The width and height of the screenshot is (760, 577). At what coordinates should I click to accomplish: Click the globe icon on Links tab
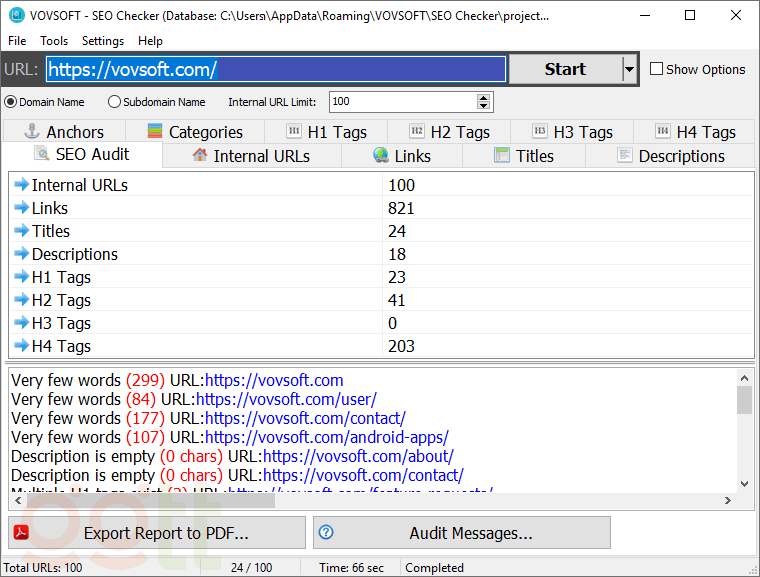point(381,155)
